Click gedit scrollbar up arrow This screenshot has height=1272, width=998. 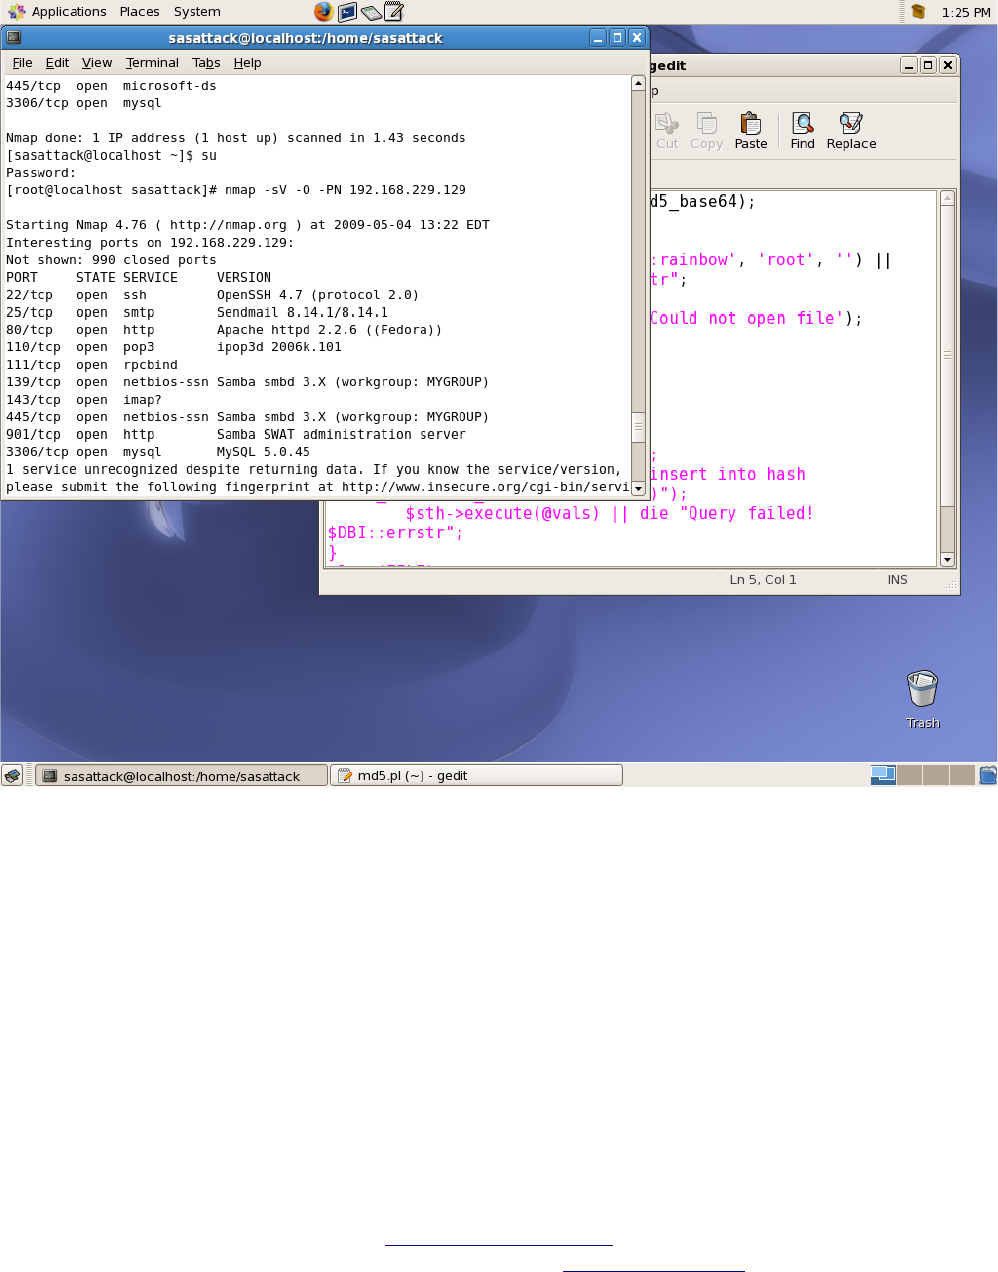[x=947, y=198]
